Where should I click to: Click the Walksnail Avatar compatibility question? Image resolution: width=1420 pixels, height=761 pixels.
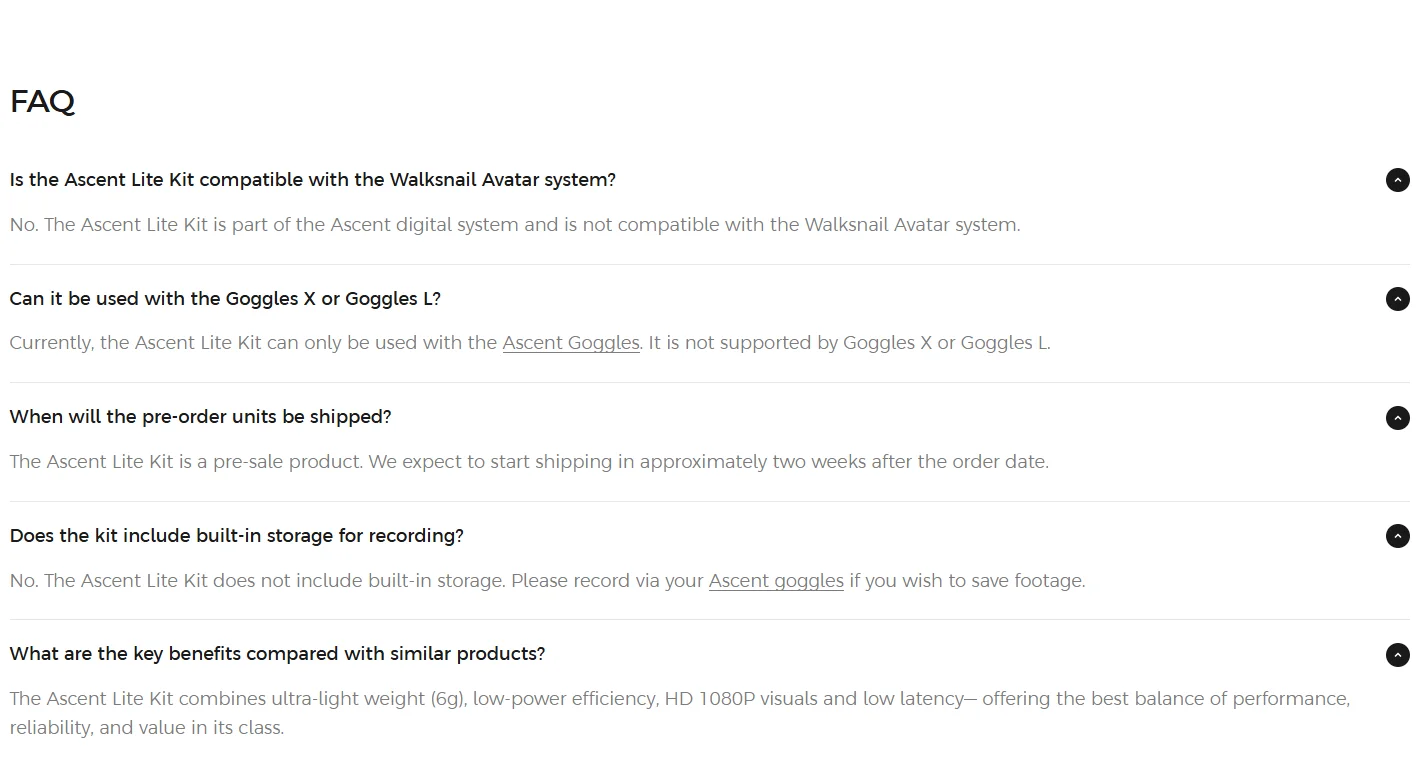[313, 180]
